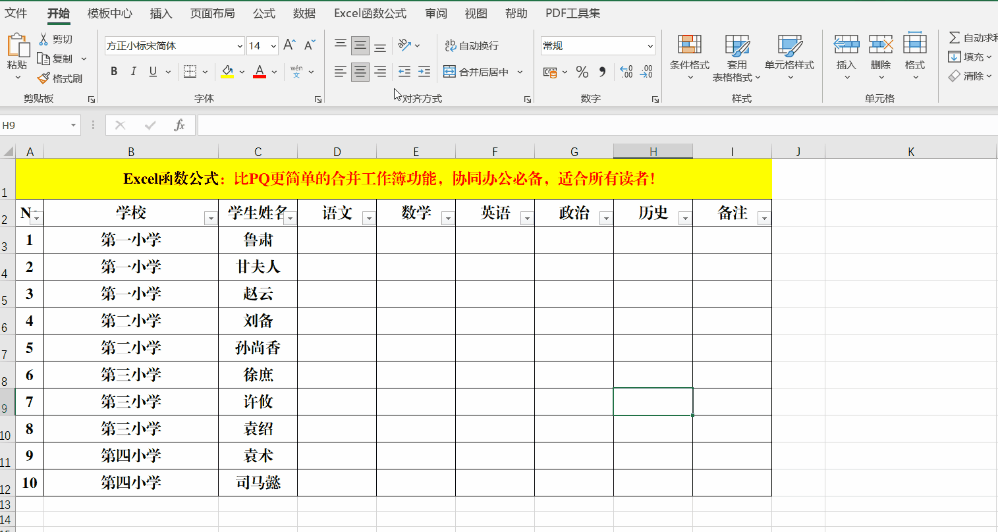Open Conditional Formatting icon
The image size is (998, 532).
point(689,45)
